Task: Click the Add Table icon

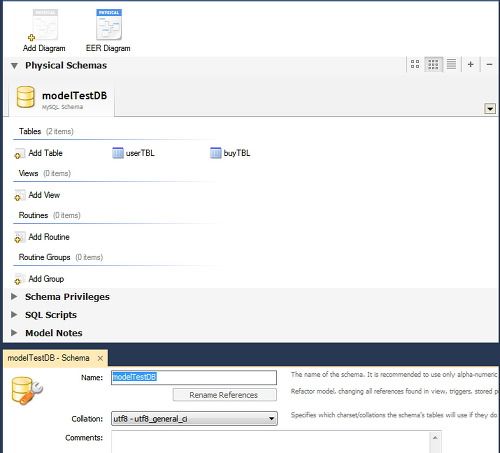Action: [x=19, y=154]
